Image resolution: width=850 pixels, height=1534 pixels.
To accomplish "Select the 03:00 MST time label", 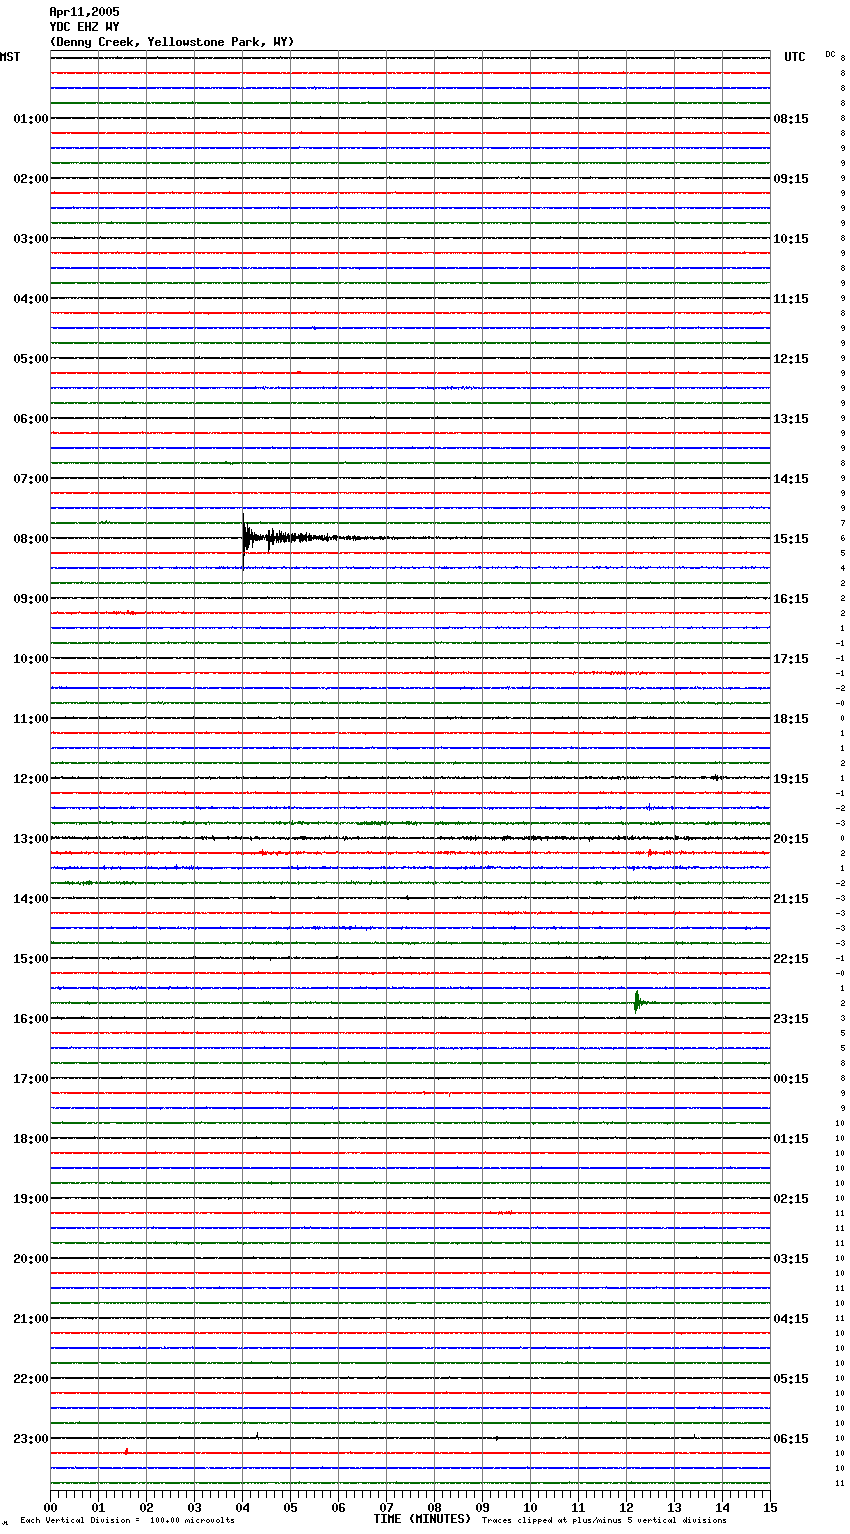I will coord(30,239).
